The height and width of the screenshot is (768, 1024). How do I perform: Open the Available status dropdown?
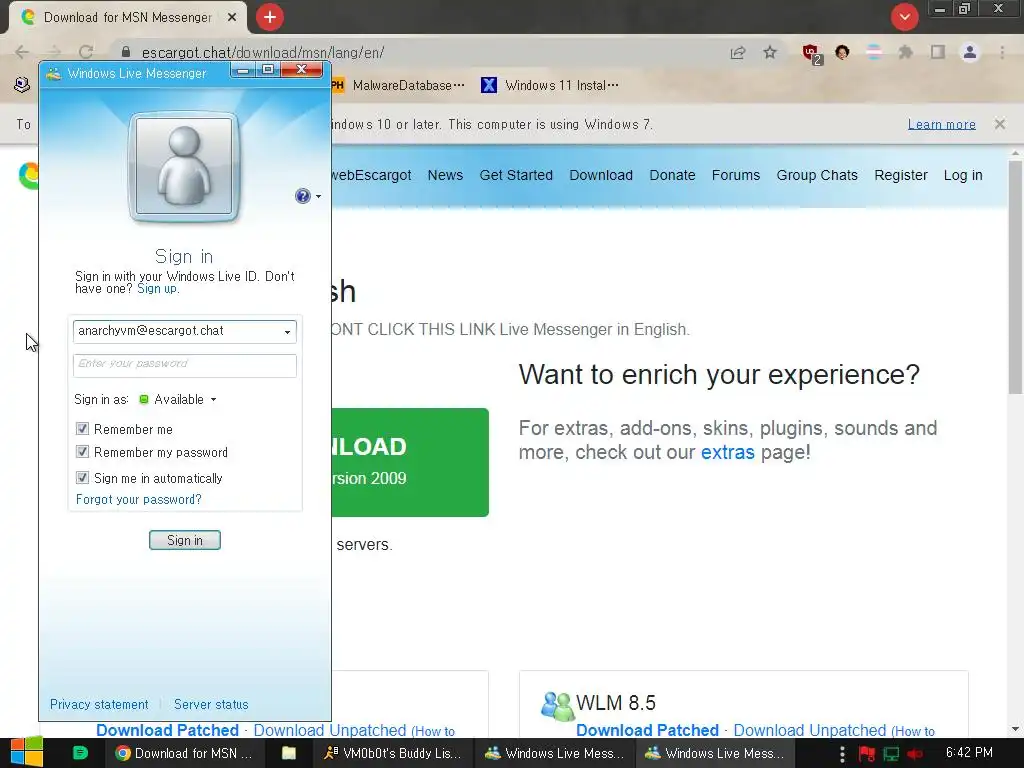tap(178, 399)
